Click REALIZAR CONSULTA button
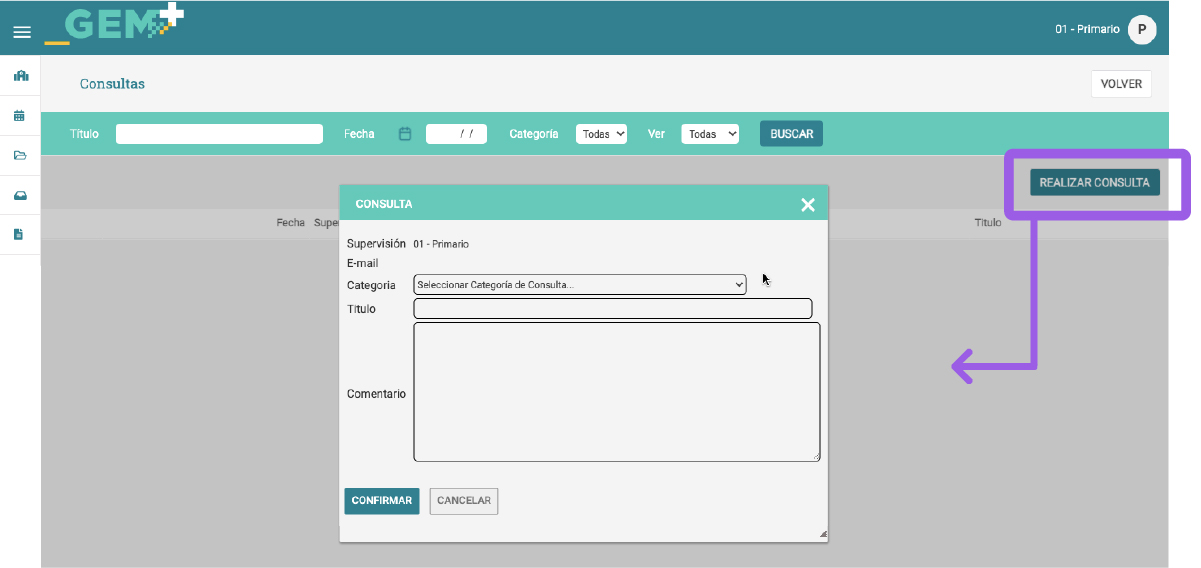This screenshot has height=568, width=1201. [1095, 183]
